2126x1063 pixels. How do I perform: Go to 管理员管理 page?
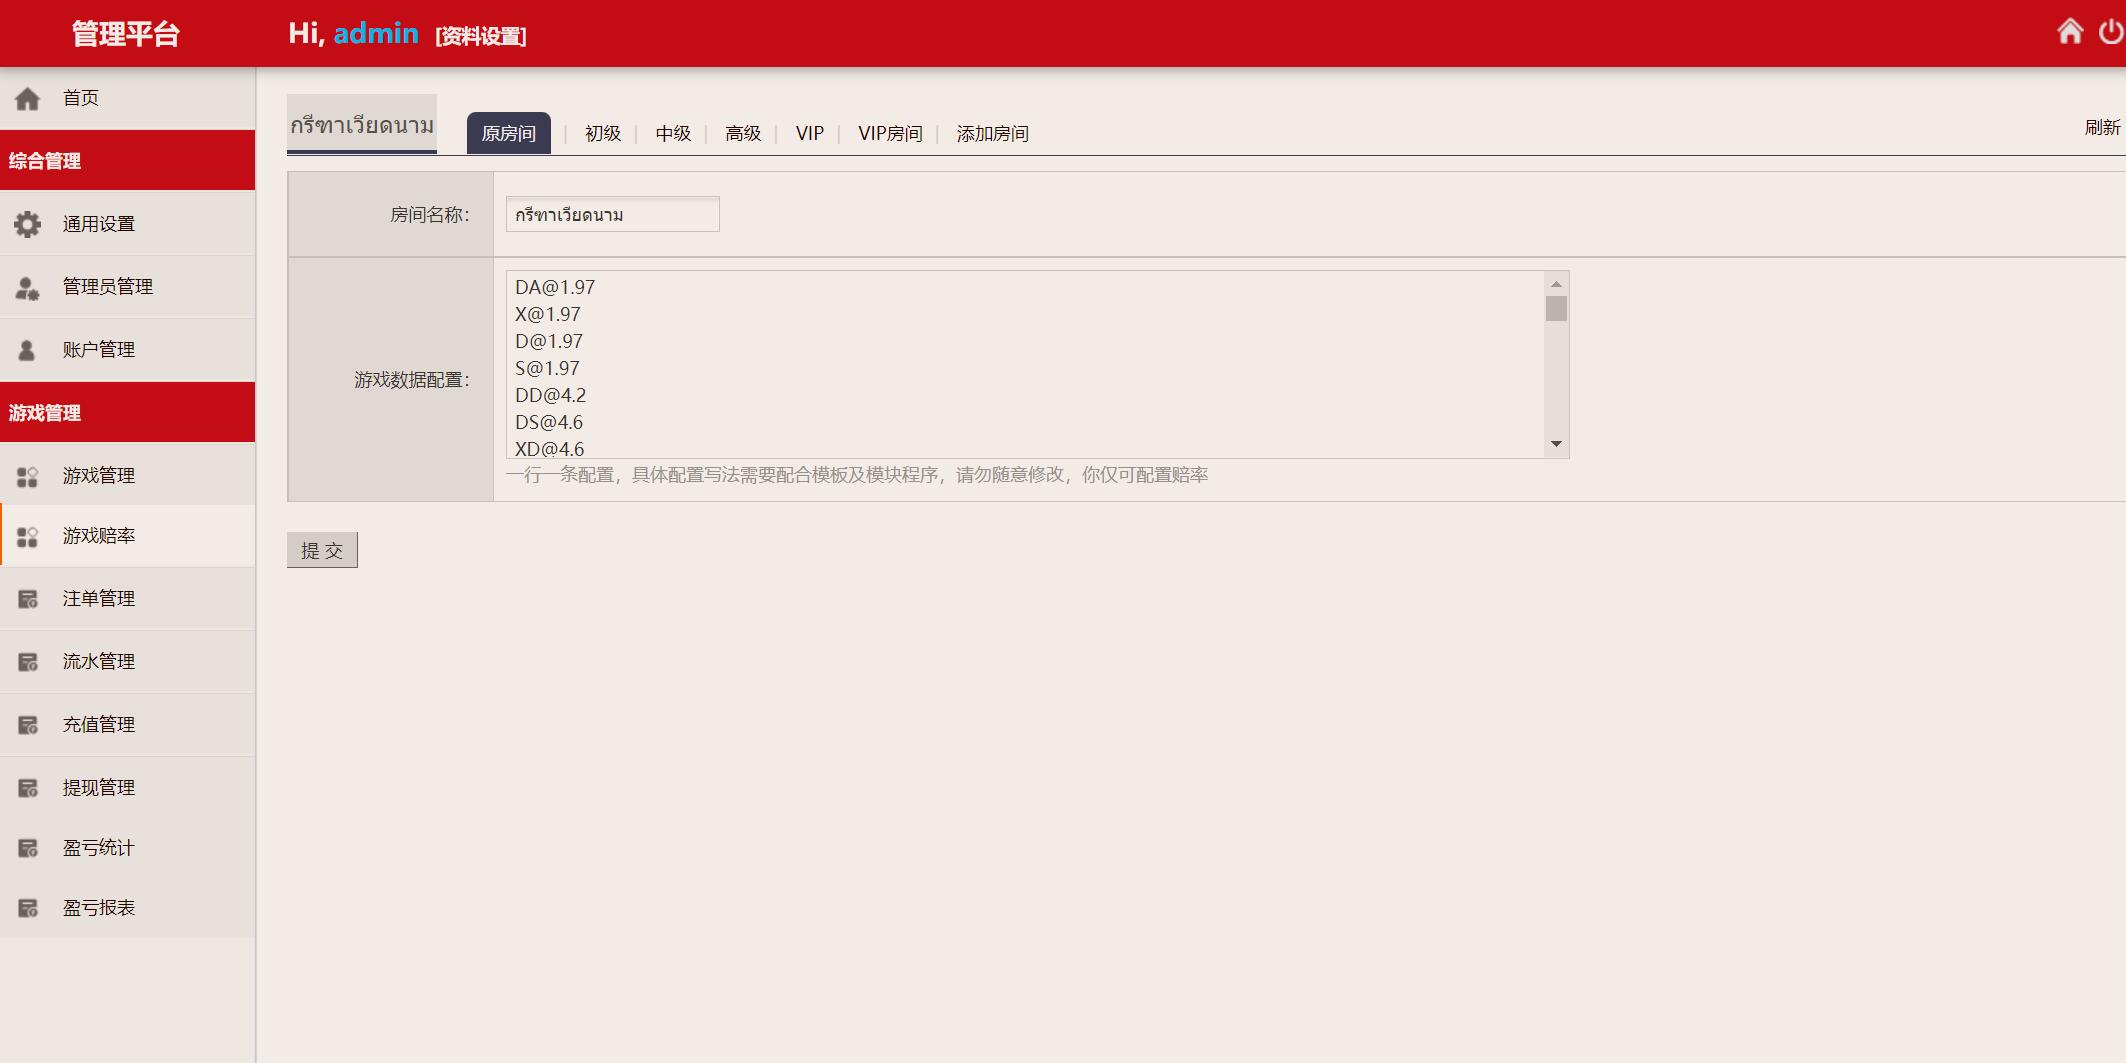coord(127,287)
